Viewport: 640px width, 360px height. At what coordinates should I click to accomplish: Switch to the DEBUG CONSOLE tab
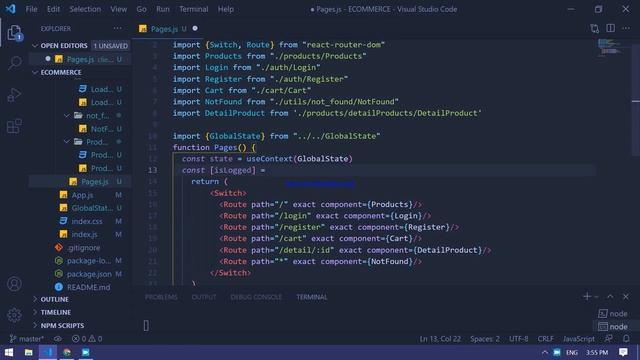tap(256, 297)
